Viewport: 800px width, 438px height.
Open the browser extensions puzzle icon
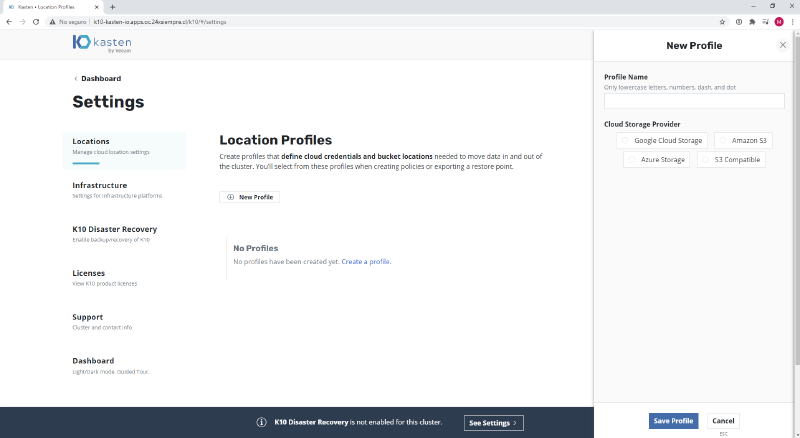[752, 22]
